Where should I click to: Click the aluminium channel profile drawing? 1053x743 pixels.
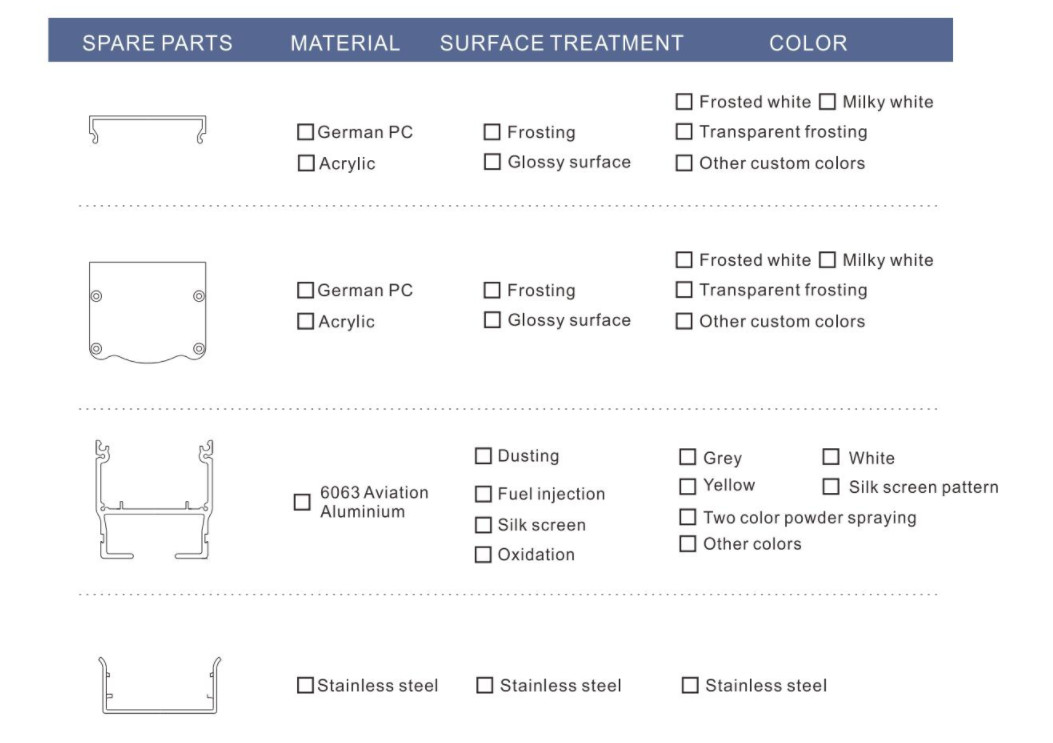pos(154,500)
